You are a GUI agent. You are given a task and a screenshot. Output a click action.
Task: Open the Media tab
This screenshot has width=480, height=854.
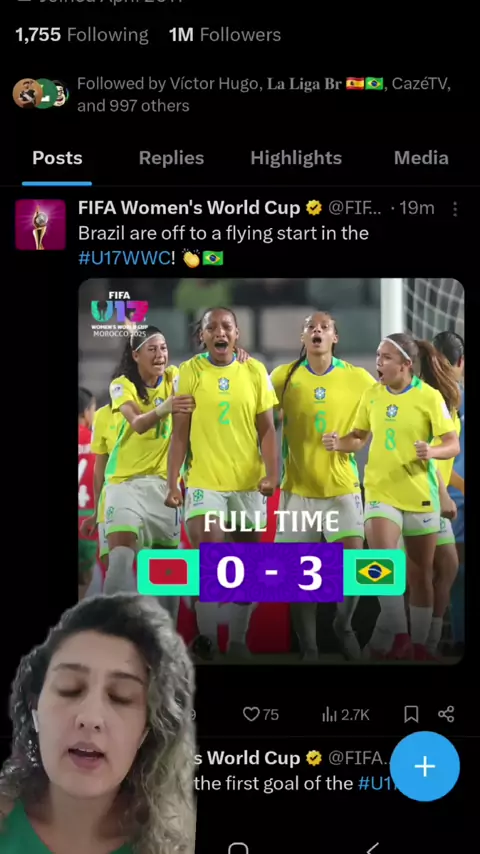pos(421,158)
